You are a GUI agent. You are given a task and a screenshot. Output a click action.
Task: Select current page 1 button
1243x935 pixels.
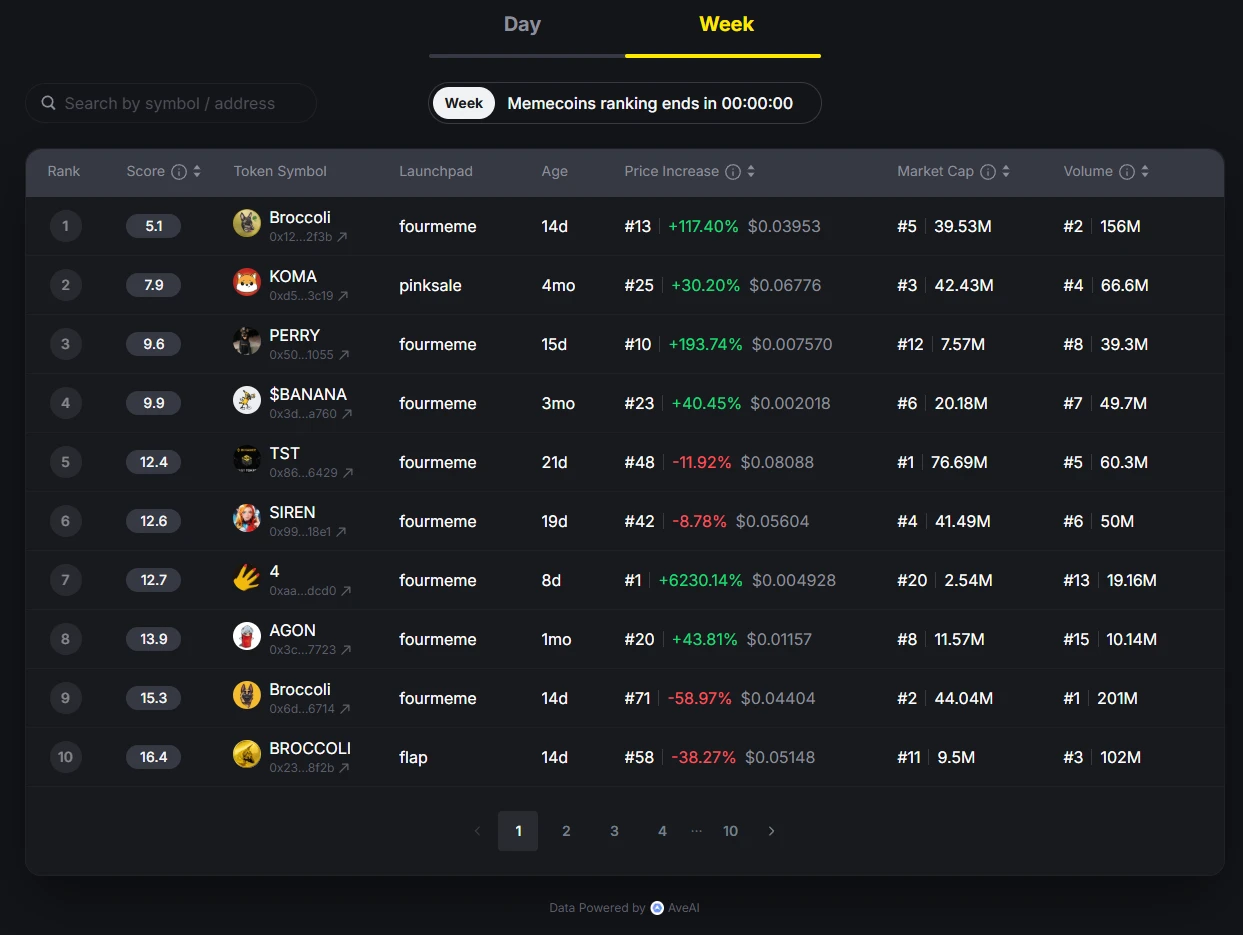(x=518, y=831)
